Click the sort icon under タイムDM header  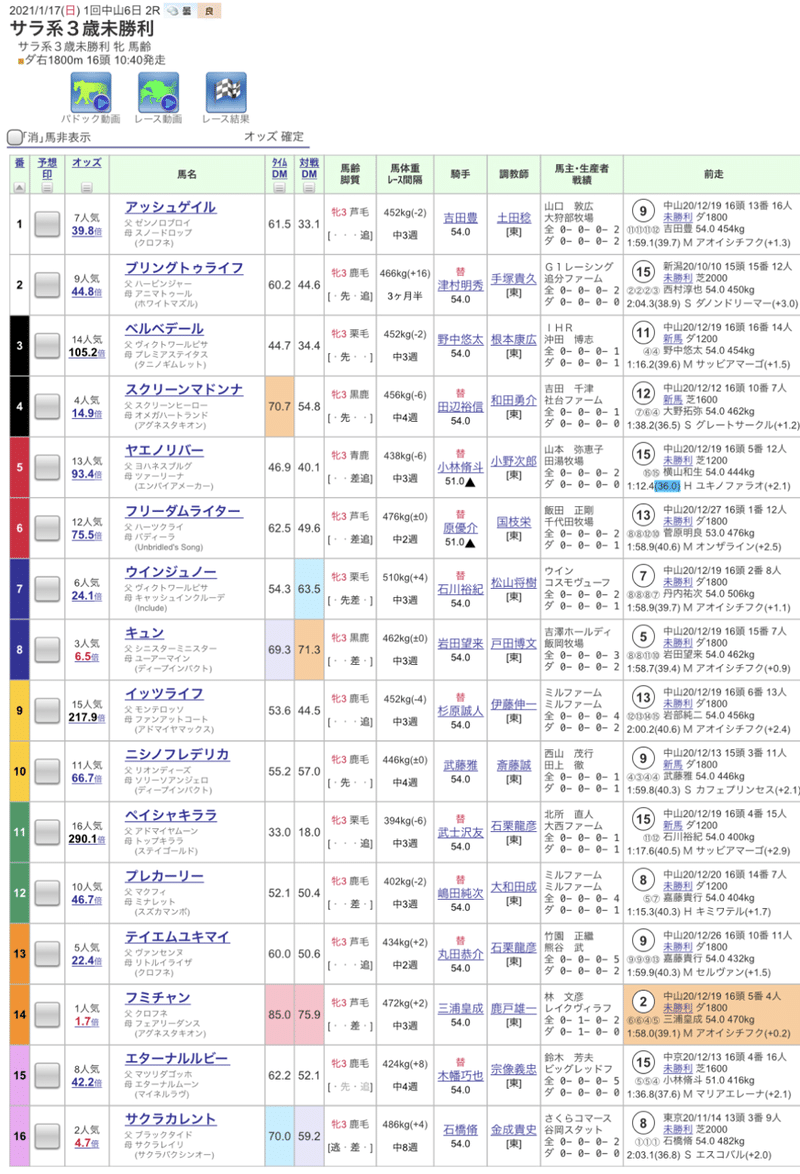tap(279, 187)
